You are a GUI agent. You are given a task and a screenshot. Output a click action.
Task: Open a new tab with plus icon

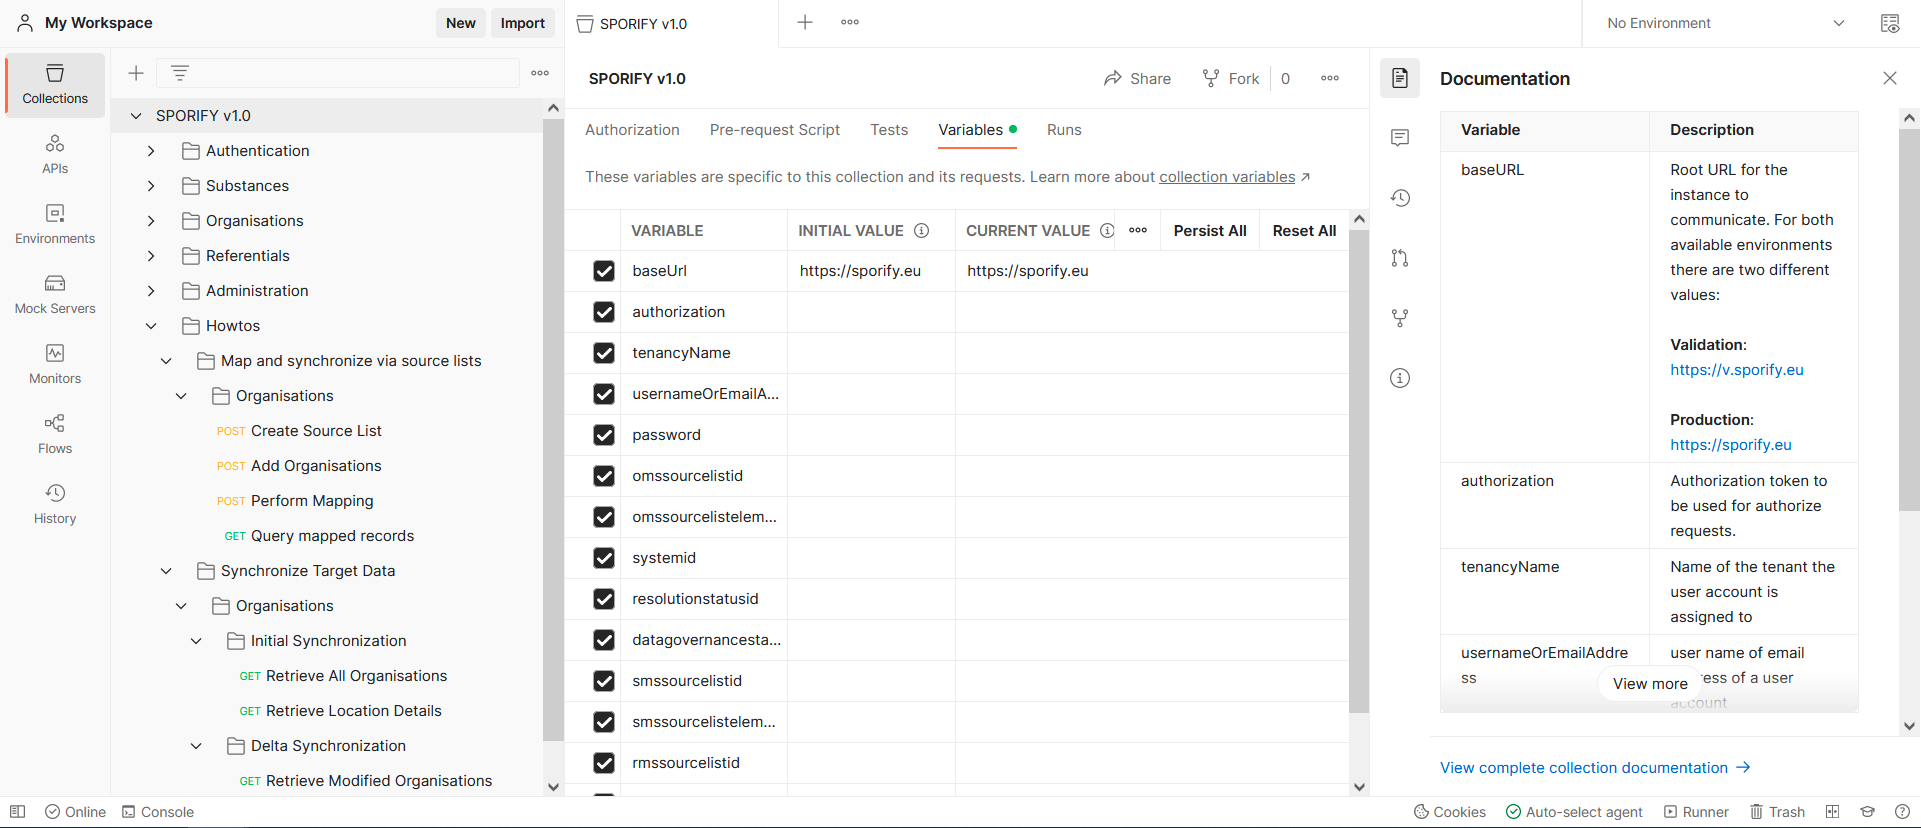[x=805, y=22]
